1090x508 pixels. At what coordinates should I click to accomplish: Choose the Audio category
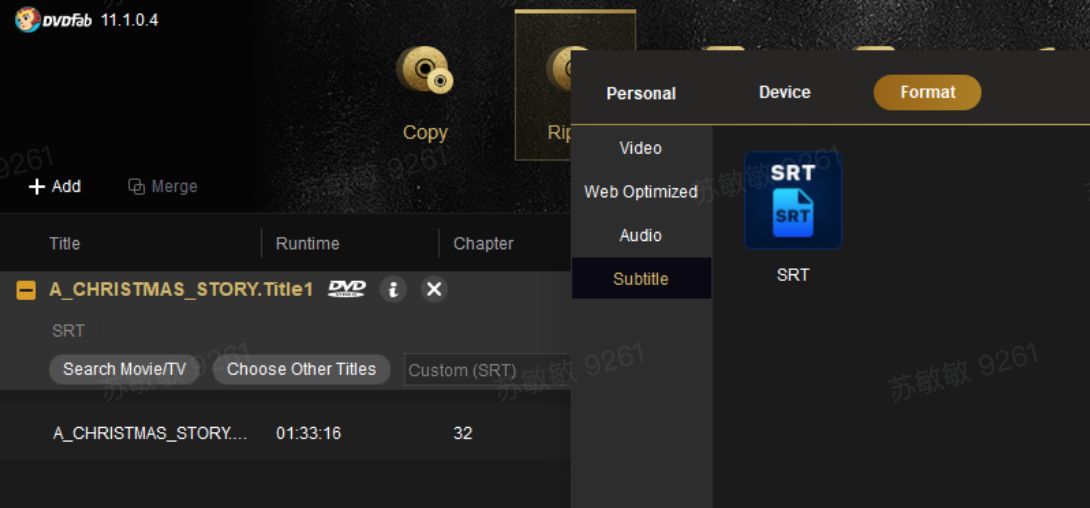(x=641, y=236)
